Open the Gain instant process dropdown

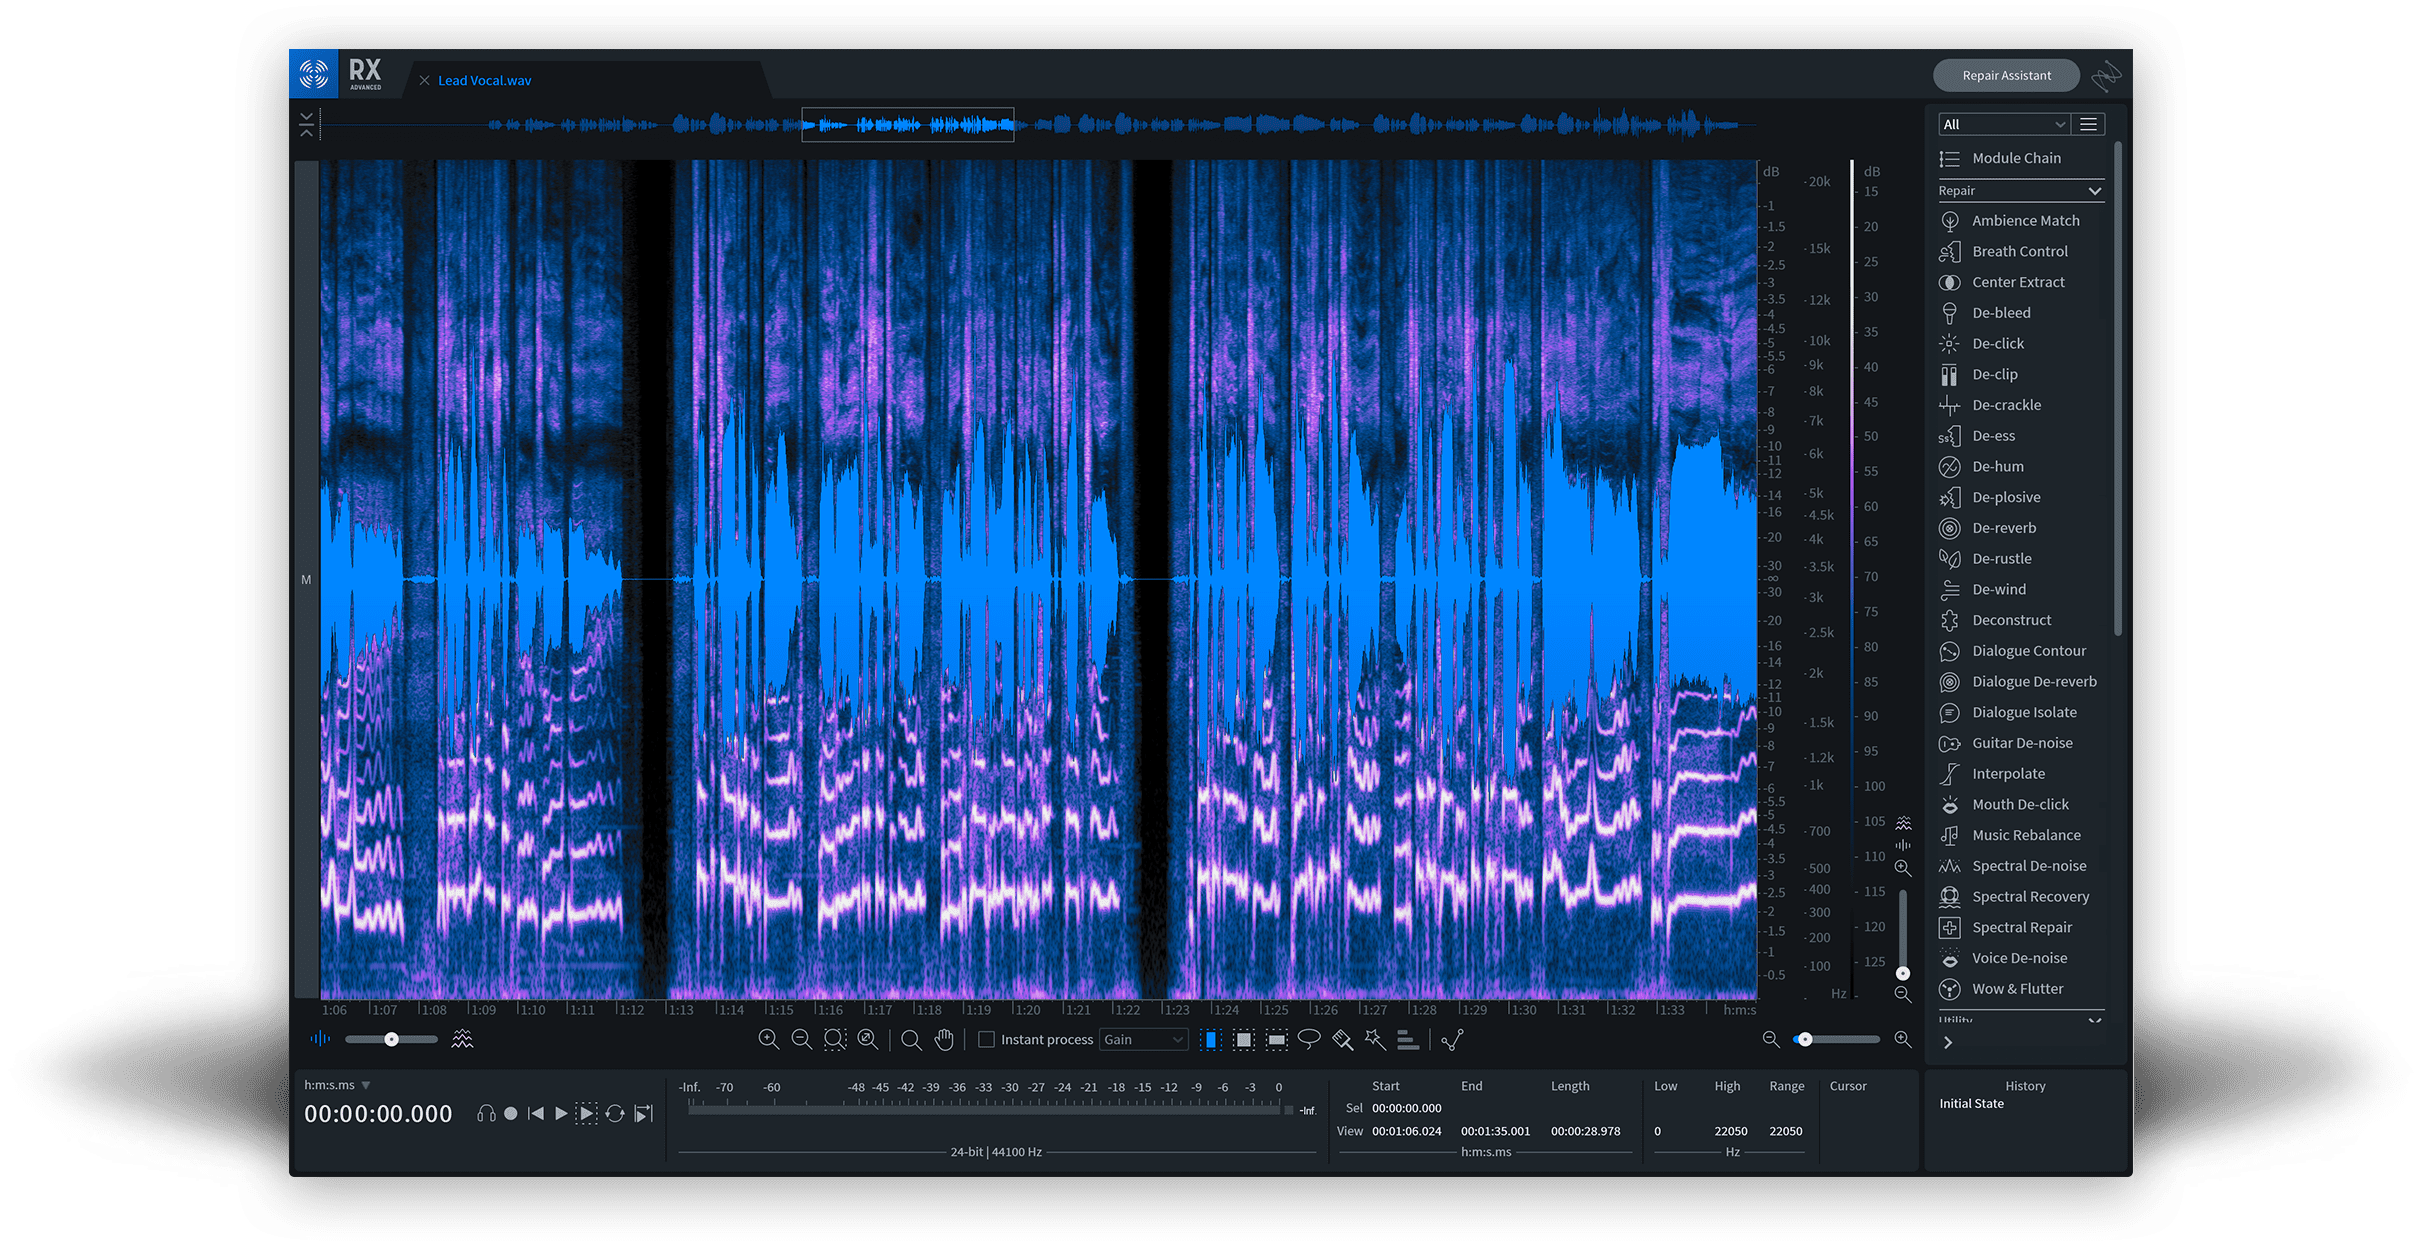[x=1144, y=1040]
